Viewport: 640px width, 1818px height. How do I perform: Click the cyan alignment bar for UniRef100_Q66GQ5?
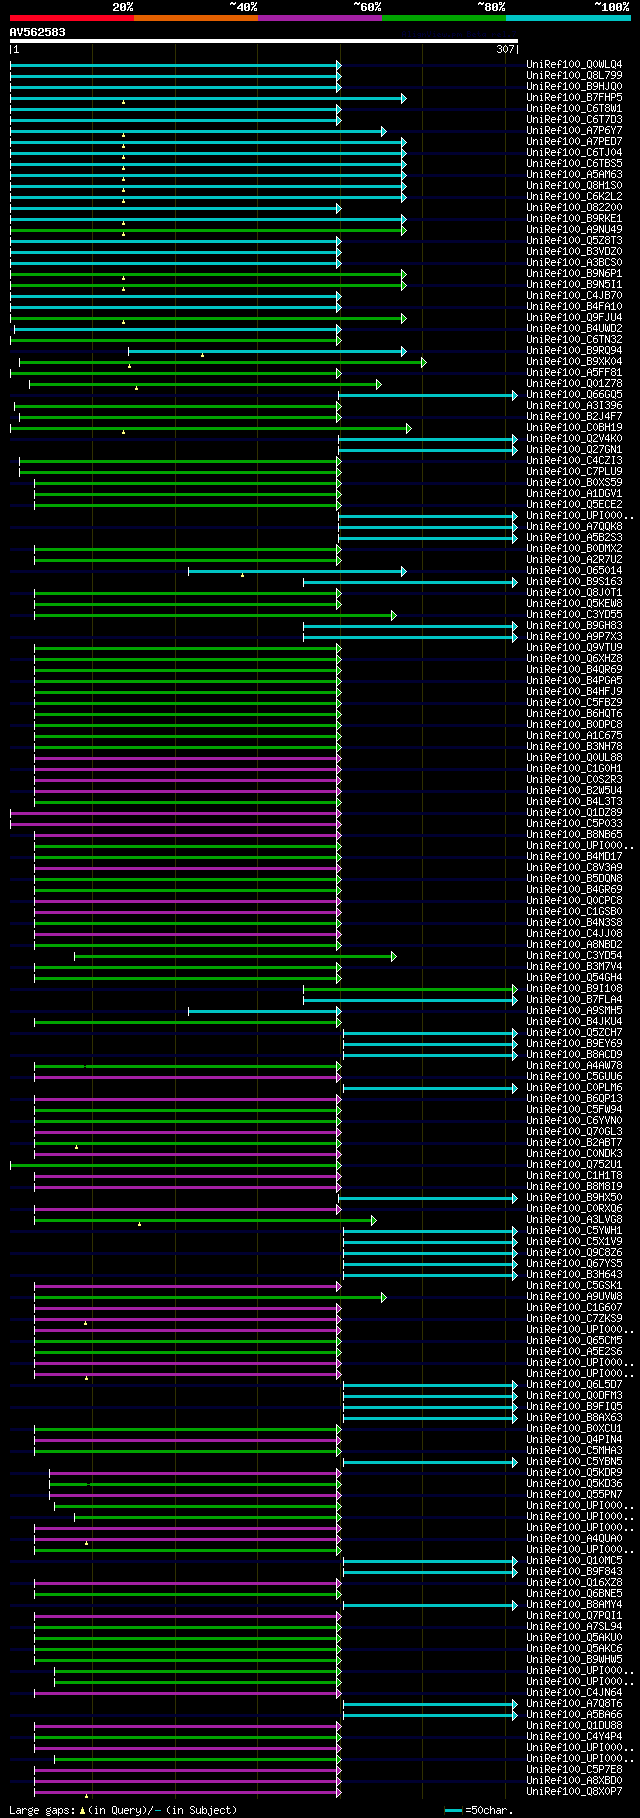[428, 396]
